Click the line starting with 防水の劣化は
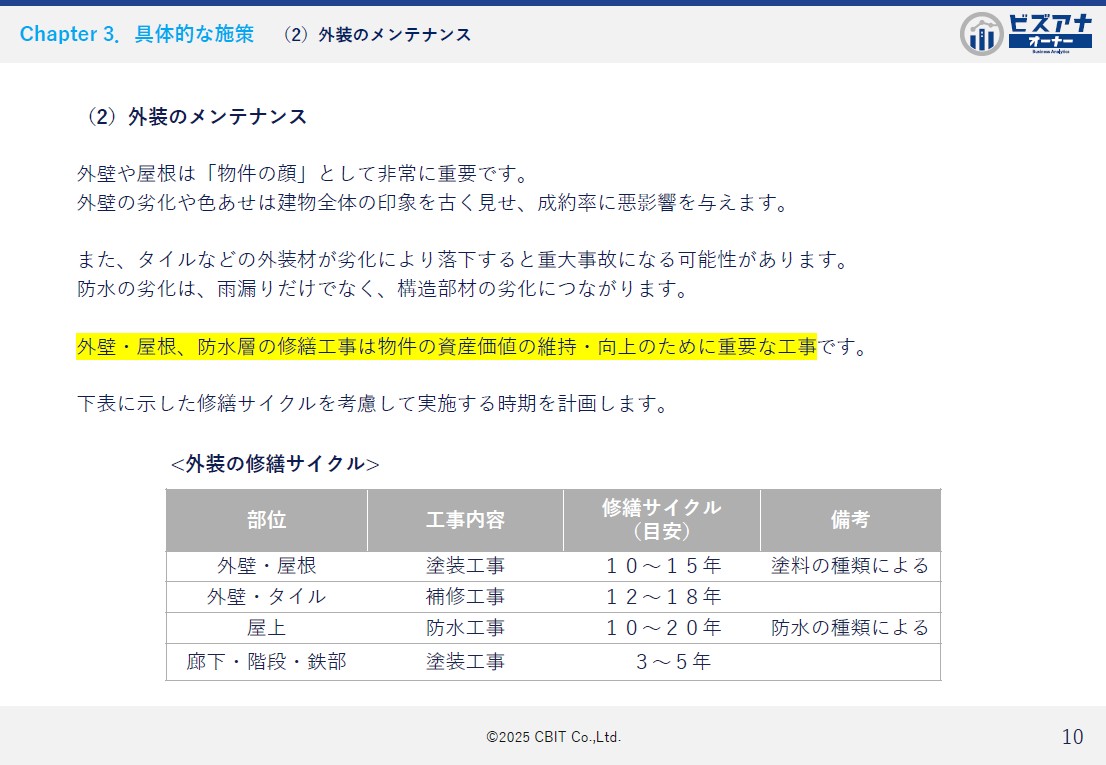 (x=382, y=289)
